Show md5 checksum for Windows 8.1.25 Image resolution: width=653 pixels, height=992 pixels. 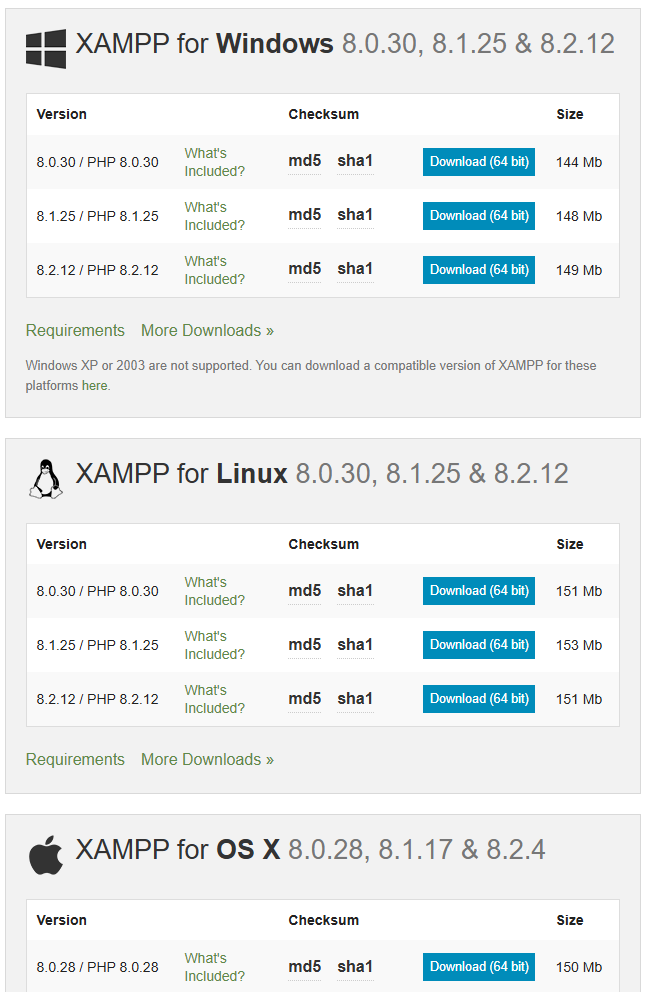click(304, 215)
